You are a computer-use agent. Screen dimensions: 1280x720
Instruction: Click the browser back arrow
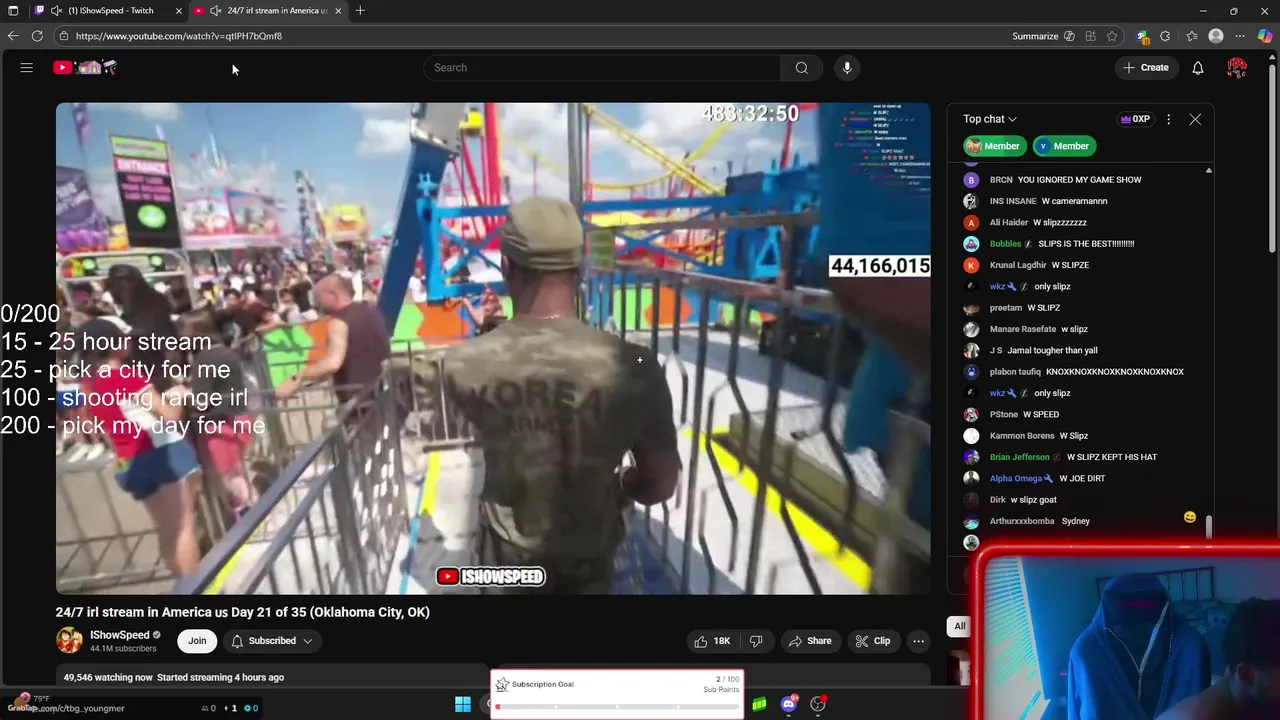coord(12,36)
